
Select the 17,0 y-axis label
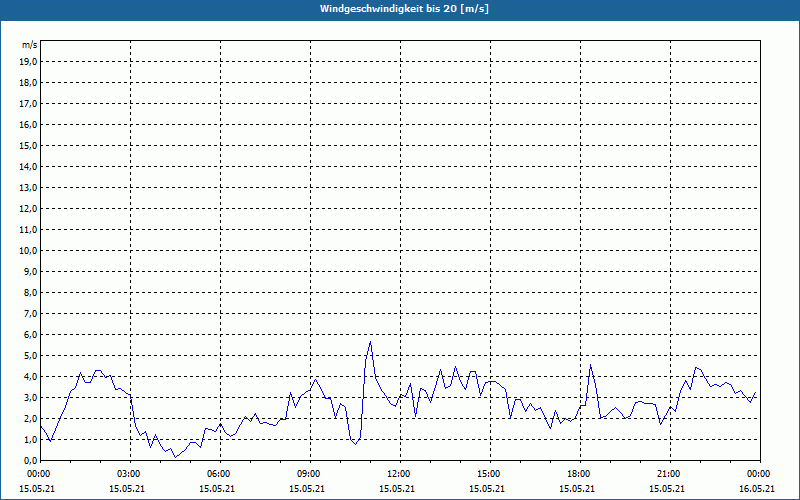(x=28, y=104)
